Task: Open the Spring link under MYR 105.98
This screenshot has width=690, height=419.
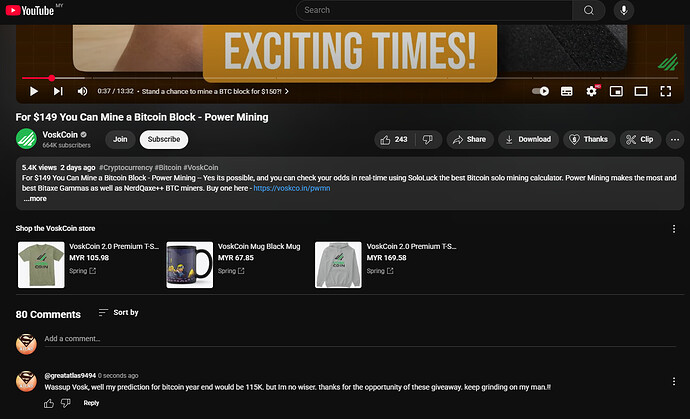Action: tap(82, 271)
